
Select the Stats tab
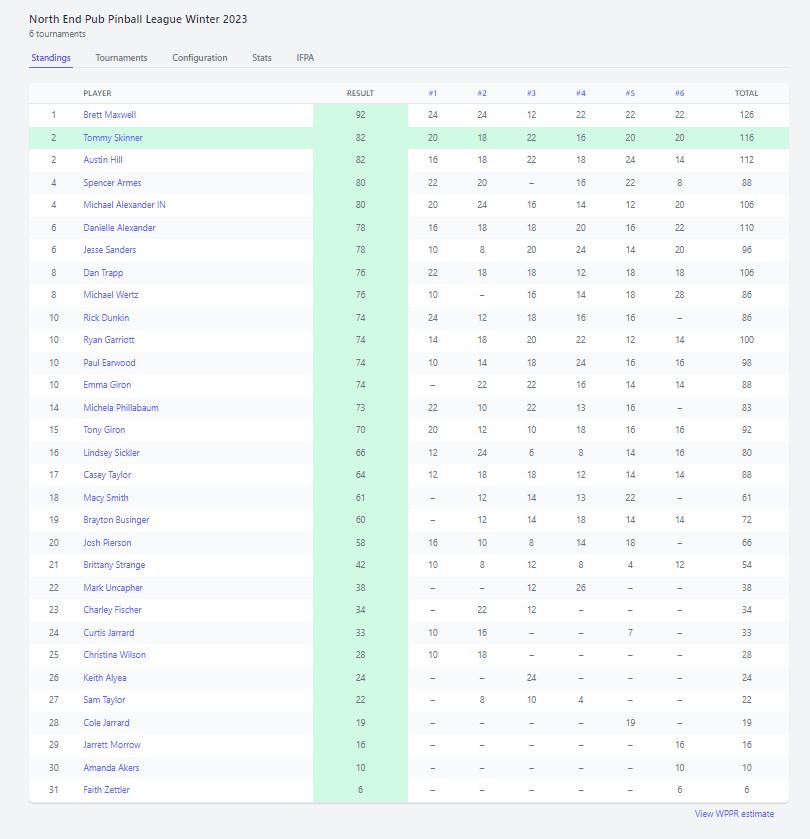[x=262, y=58]
